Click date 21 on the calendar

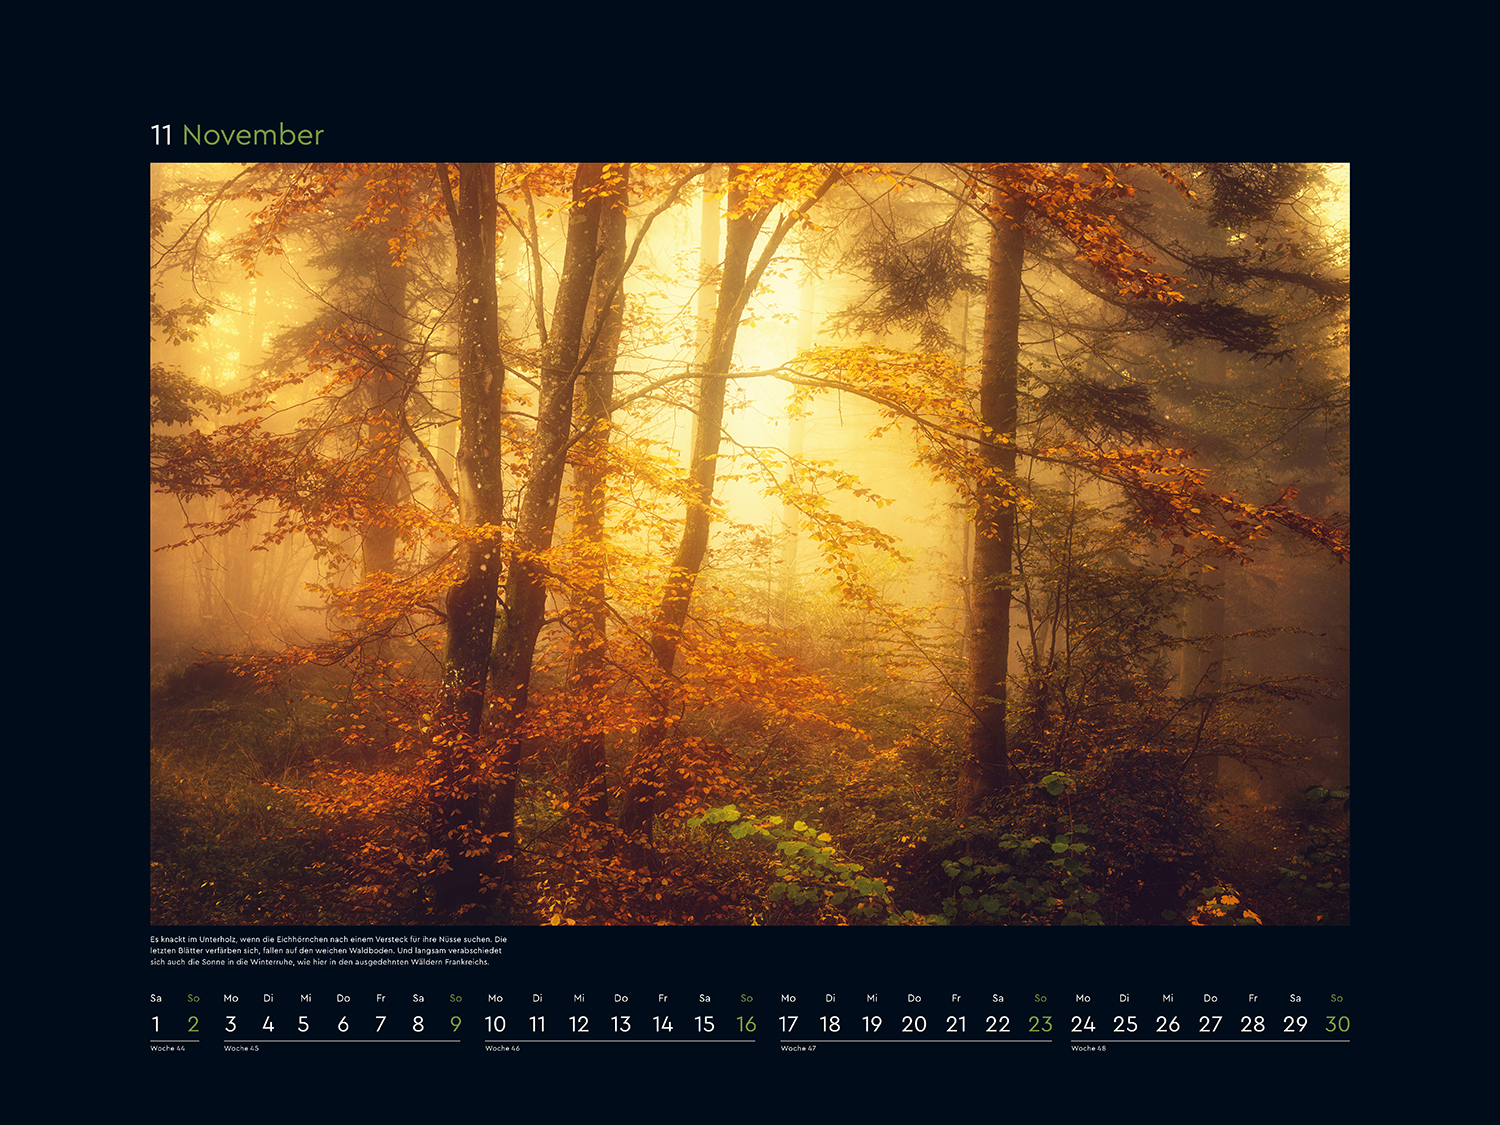pos(956,1024)
